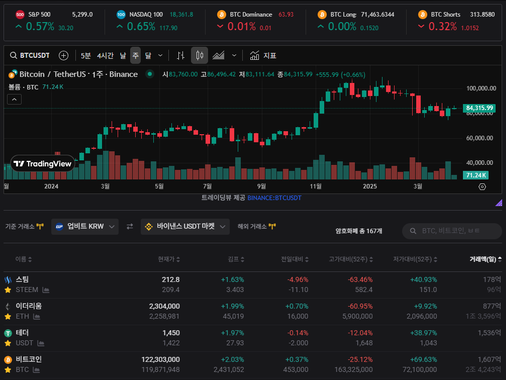
Task: Select the 달 (month) interval
Action: point(148,56)
